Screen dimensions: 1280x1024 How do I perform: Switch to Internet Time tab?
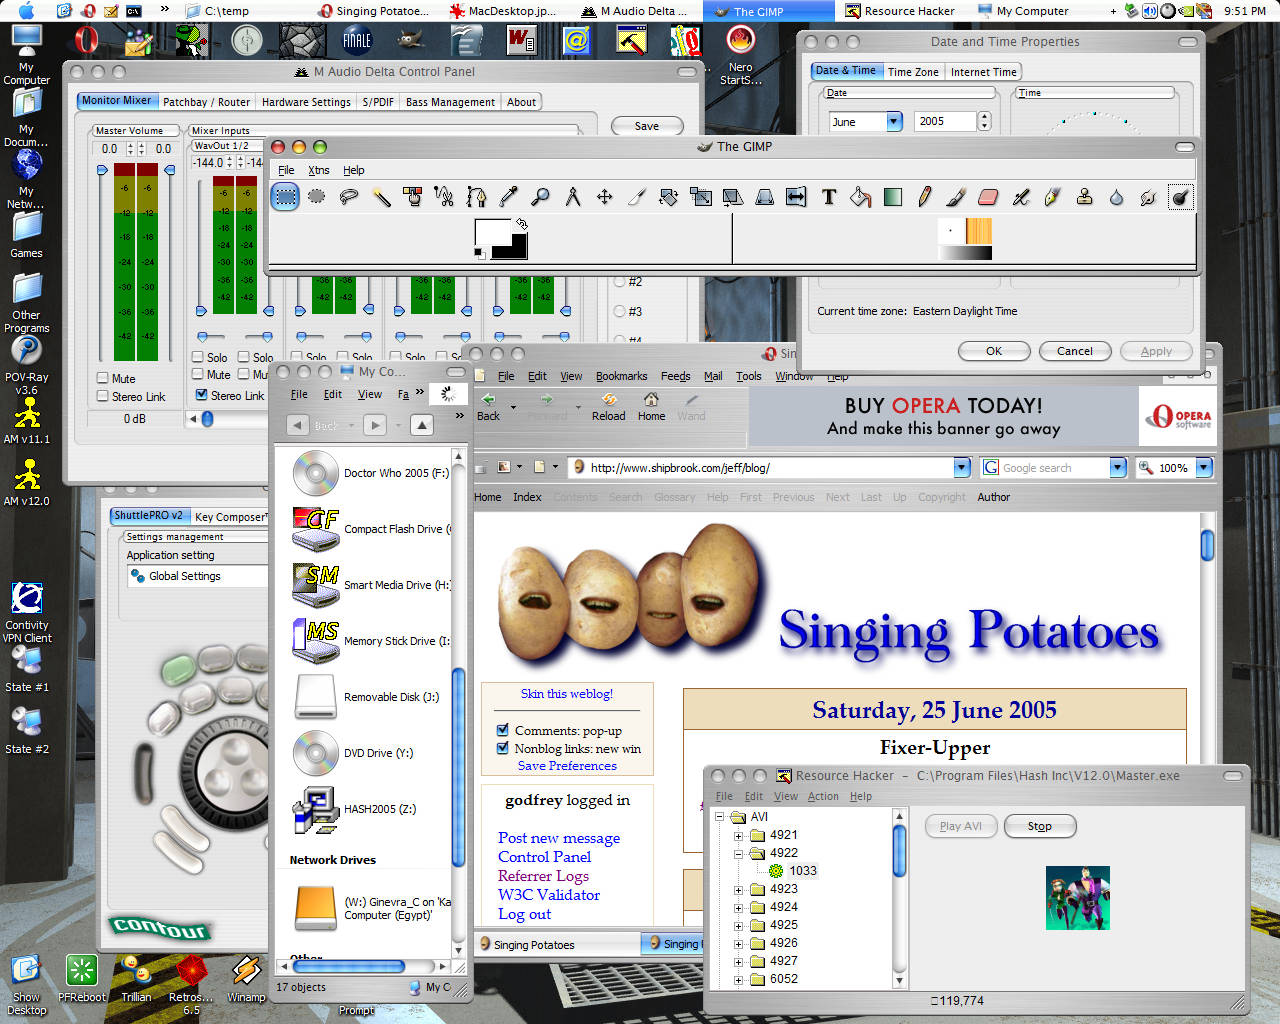pyautogui.click(x=983, y=72)
